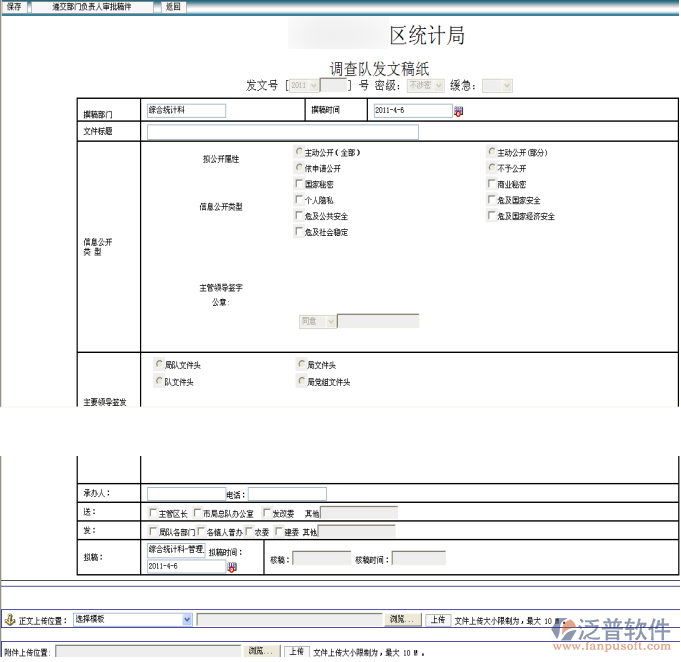The width and height of the screenshot is (681, 662).
Task: Click the 返回 button
Action: coord(173,7)
